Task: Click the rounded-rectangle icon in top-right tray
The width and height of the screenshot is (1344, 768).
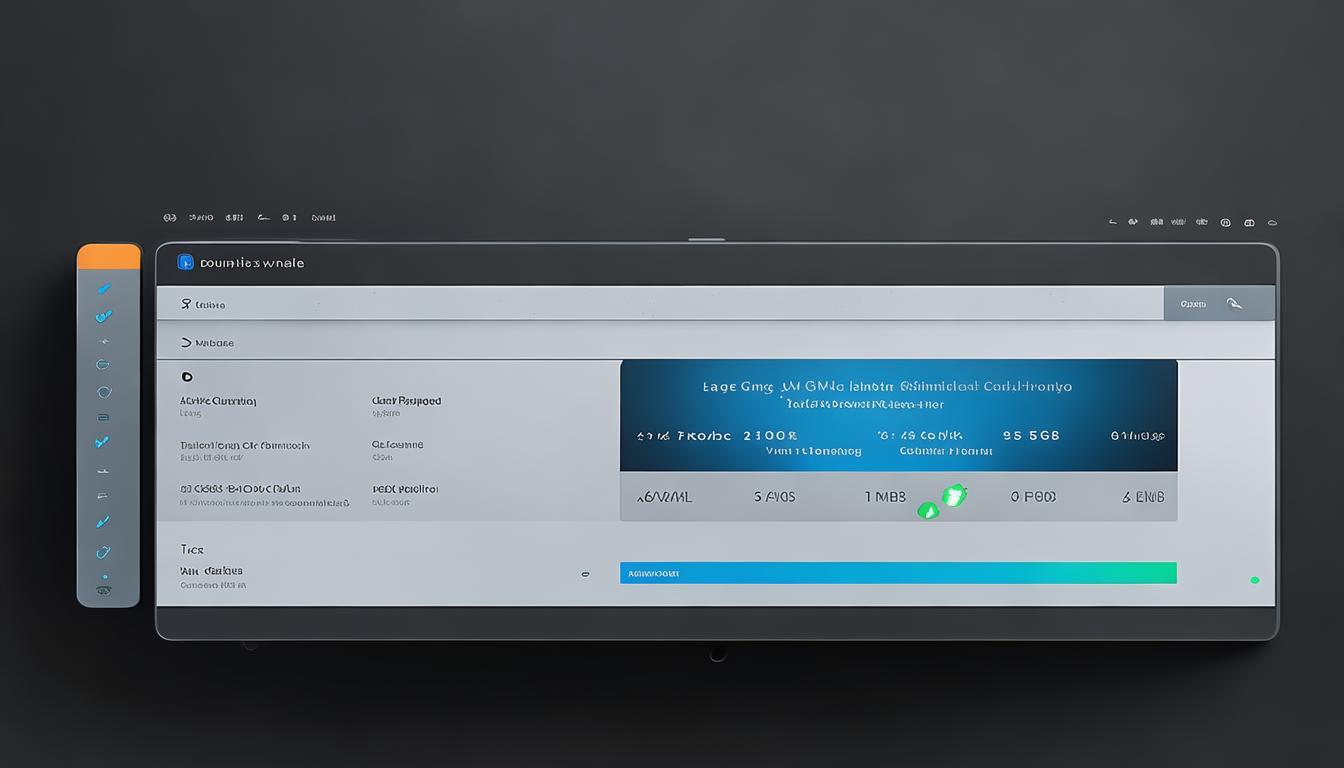Action: tap(1249, 222)
